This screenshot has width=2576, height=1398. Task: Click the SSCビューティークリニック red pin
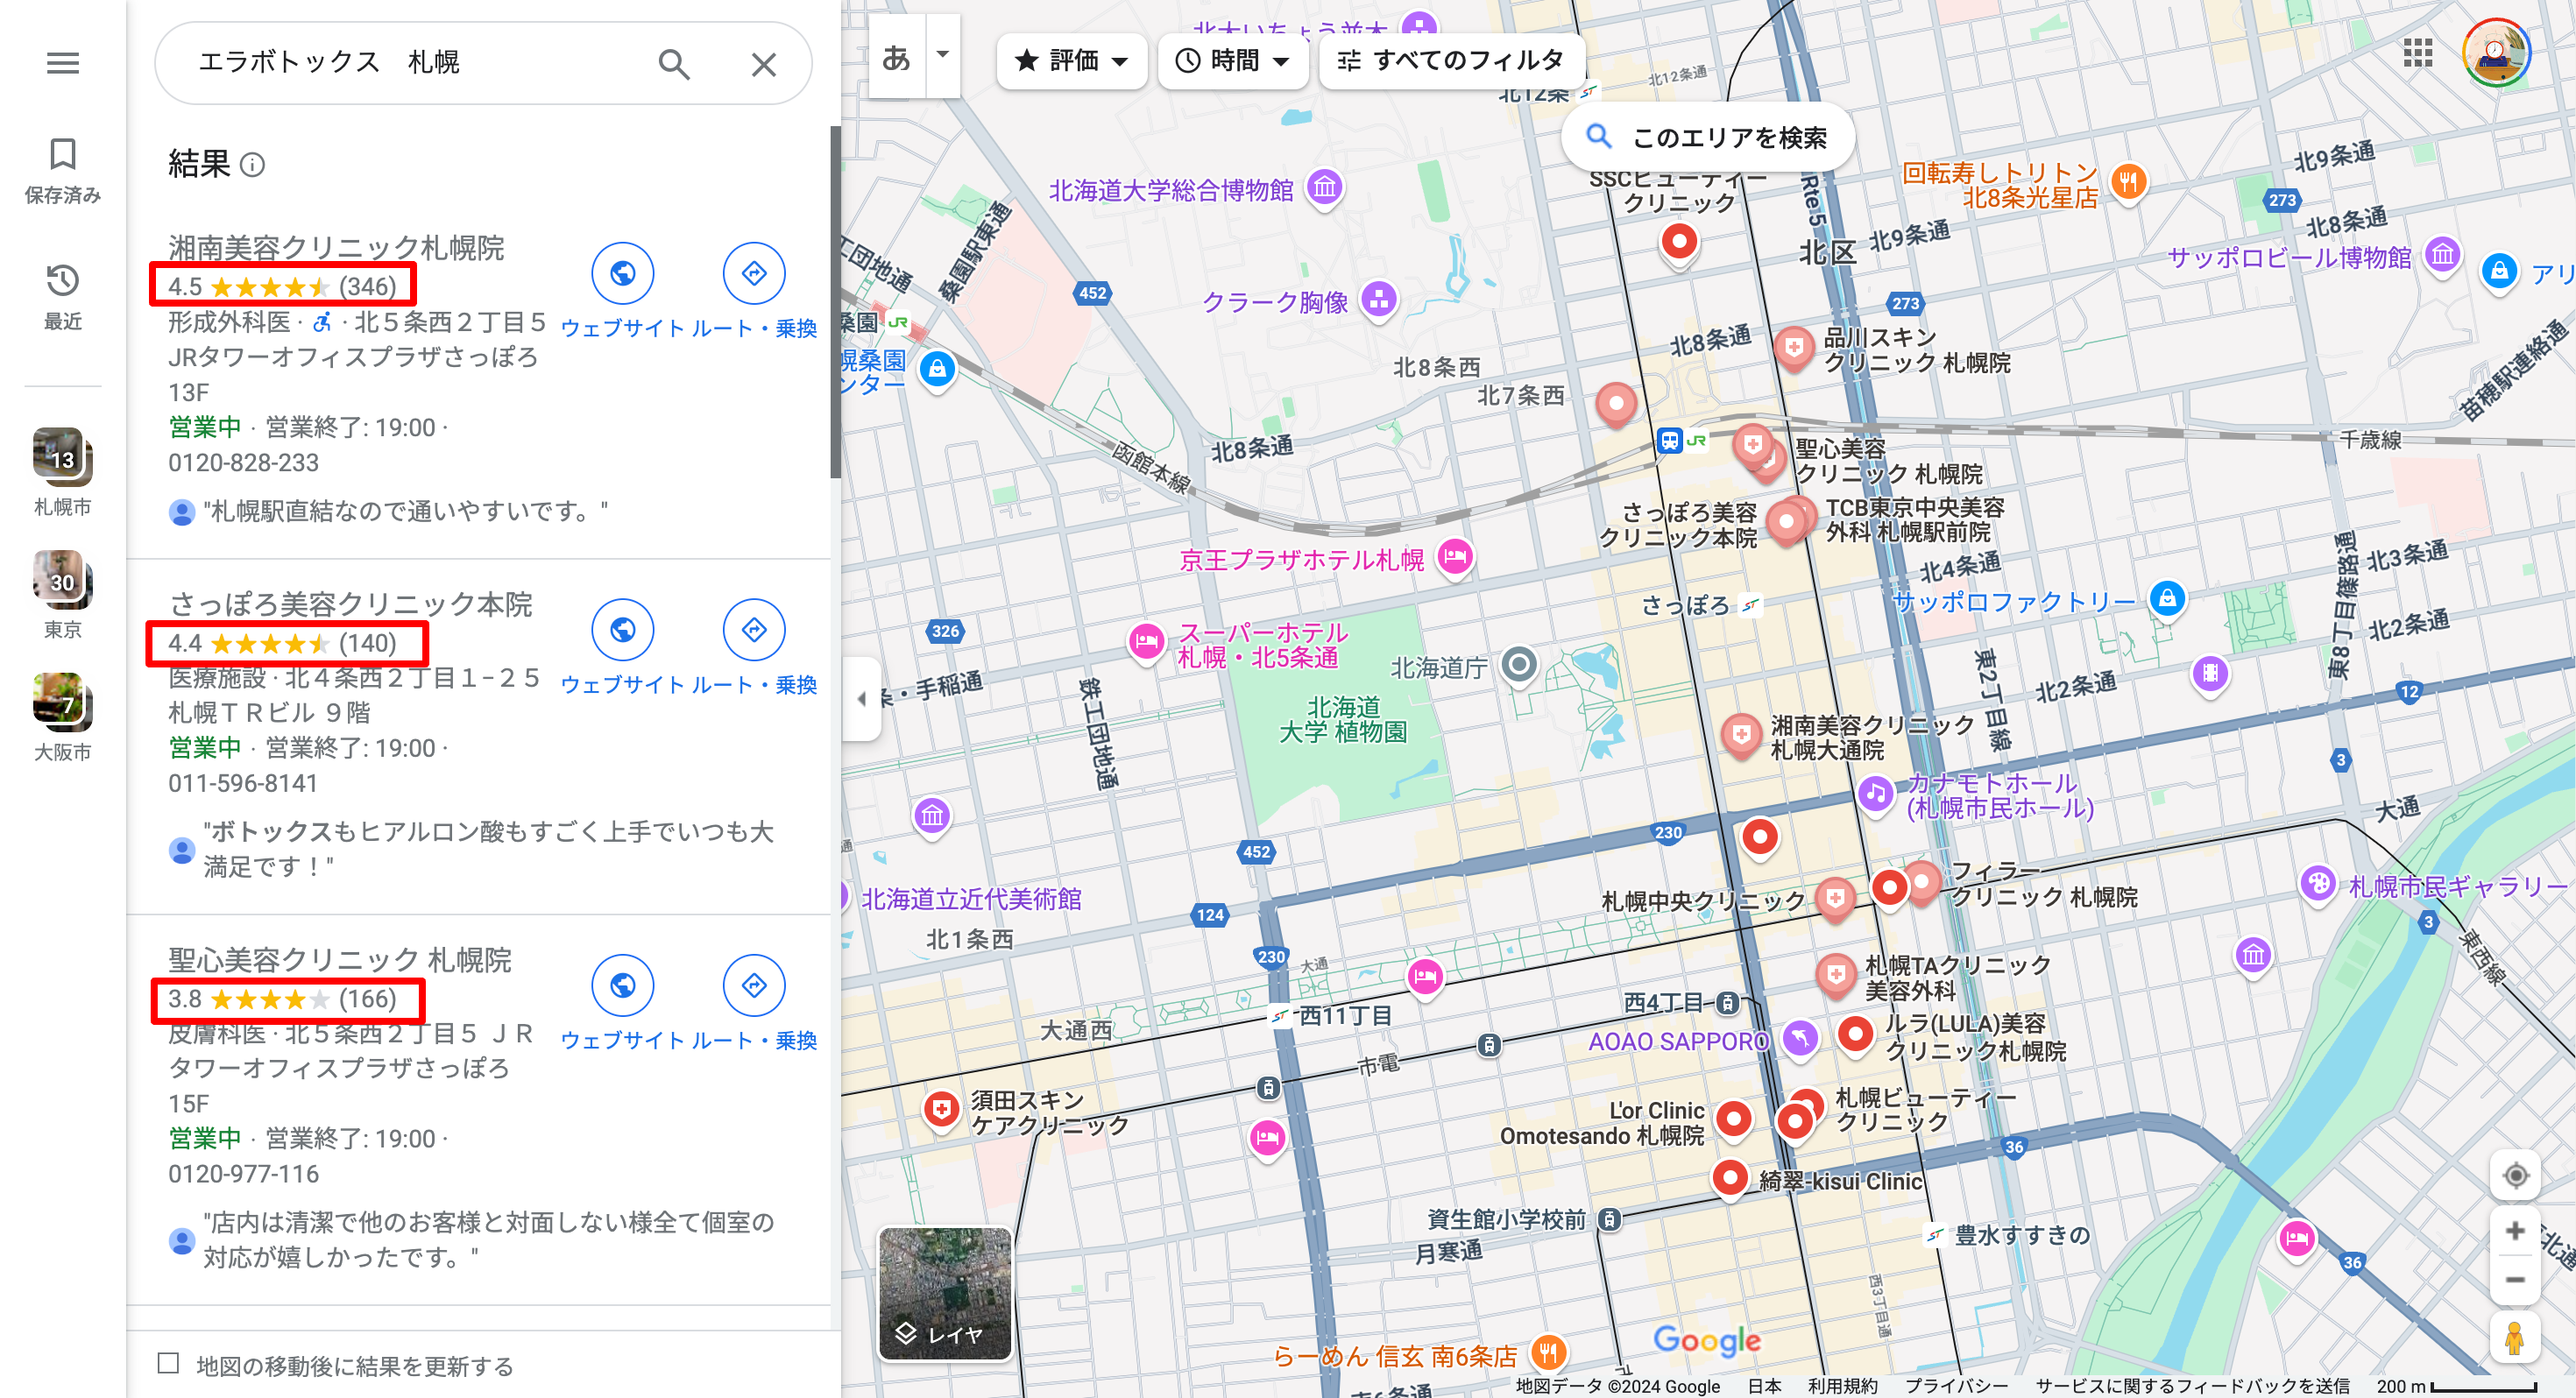point(1679,243)
